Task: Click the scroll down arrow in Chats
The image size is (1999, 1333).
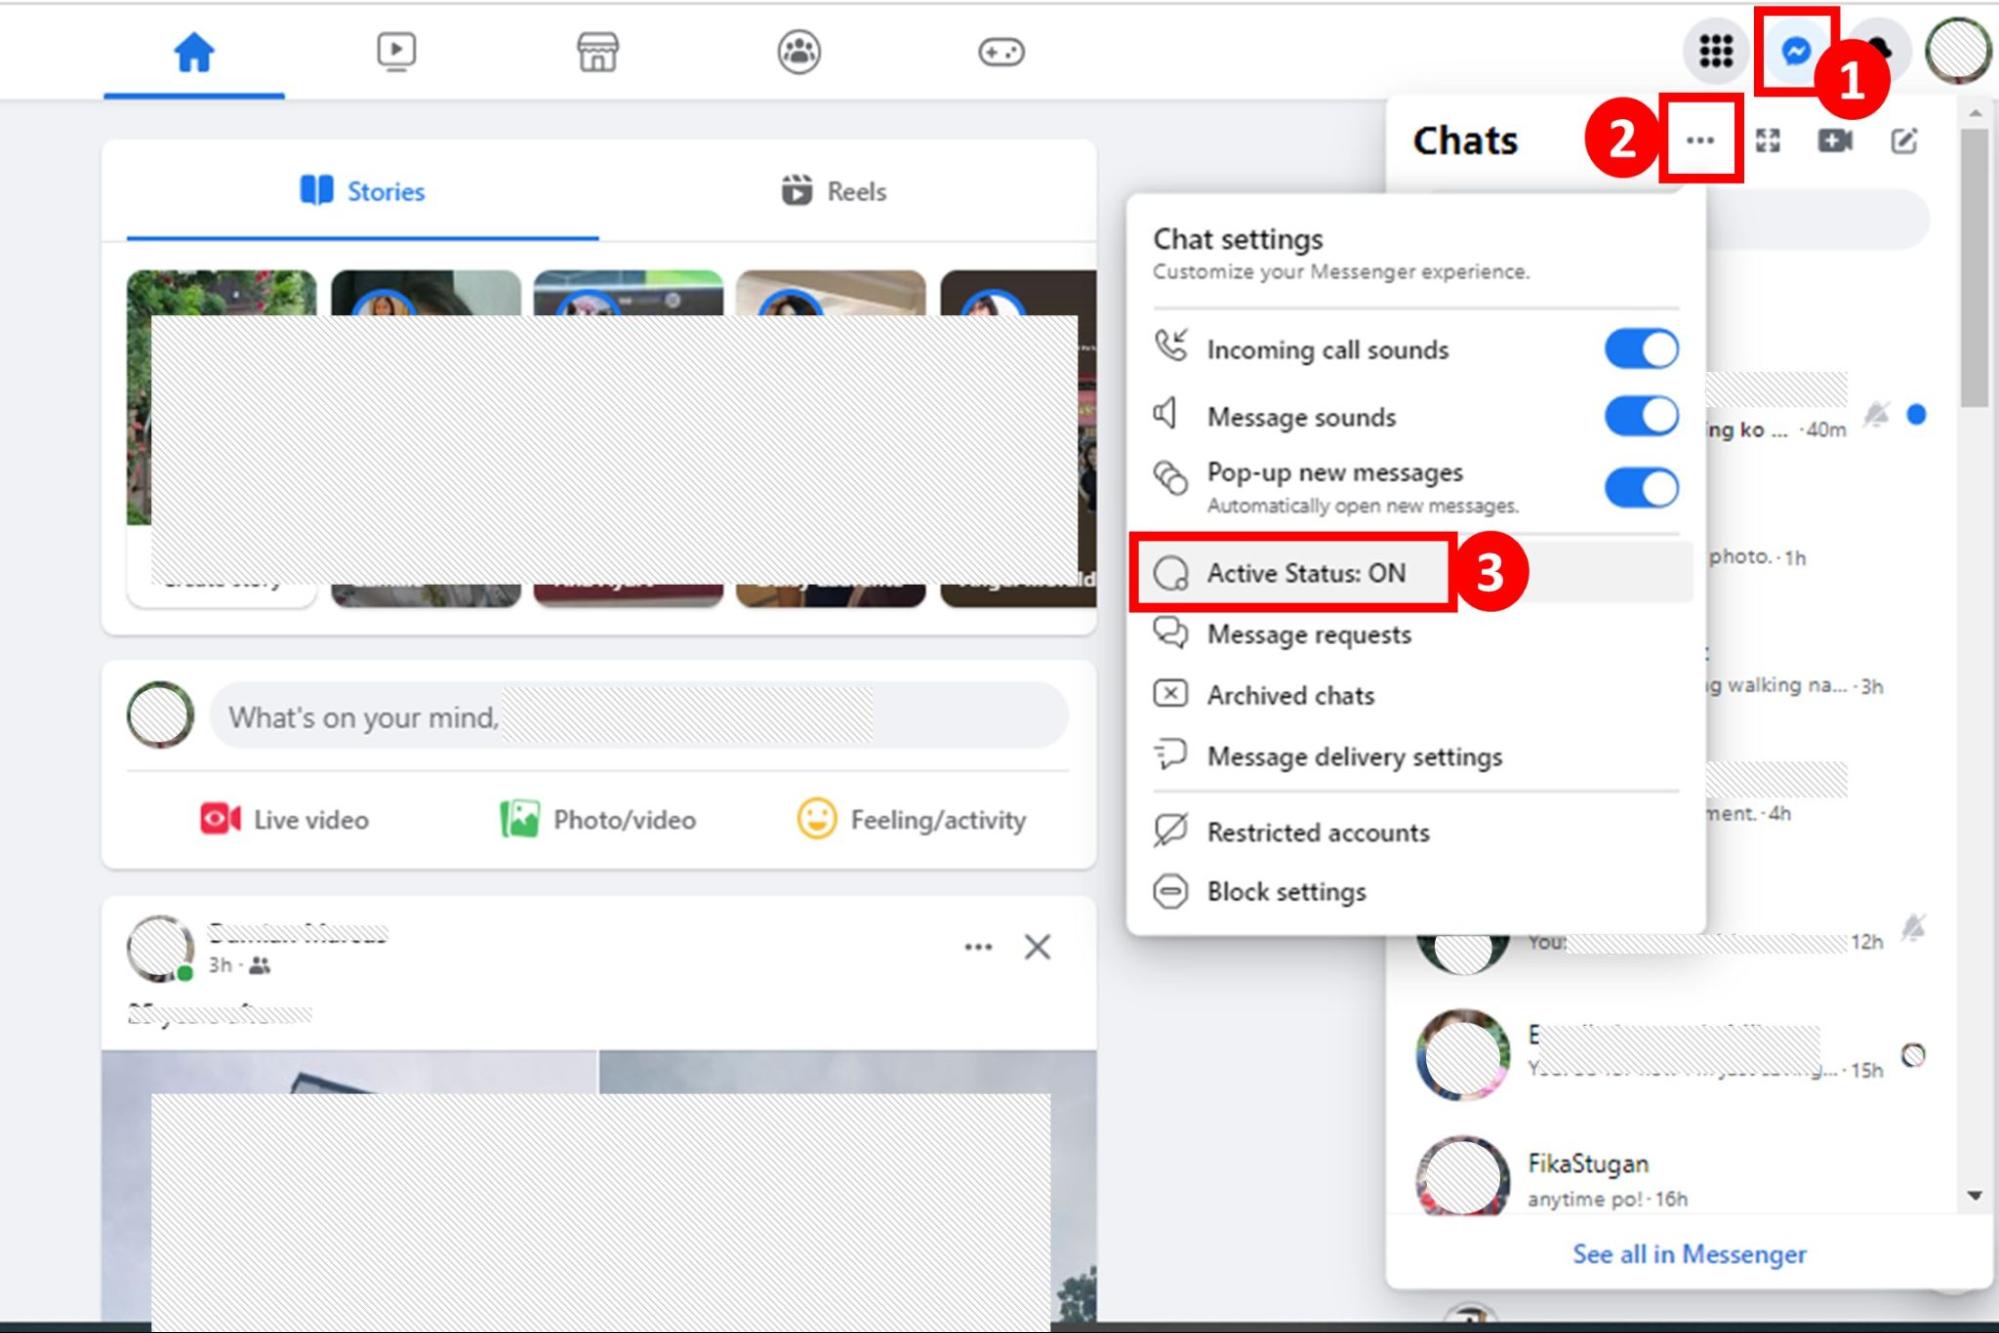Action: click(x=1974, y=1195)
